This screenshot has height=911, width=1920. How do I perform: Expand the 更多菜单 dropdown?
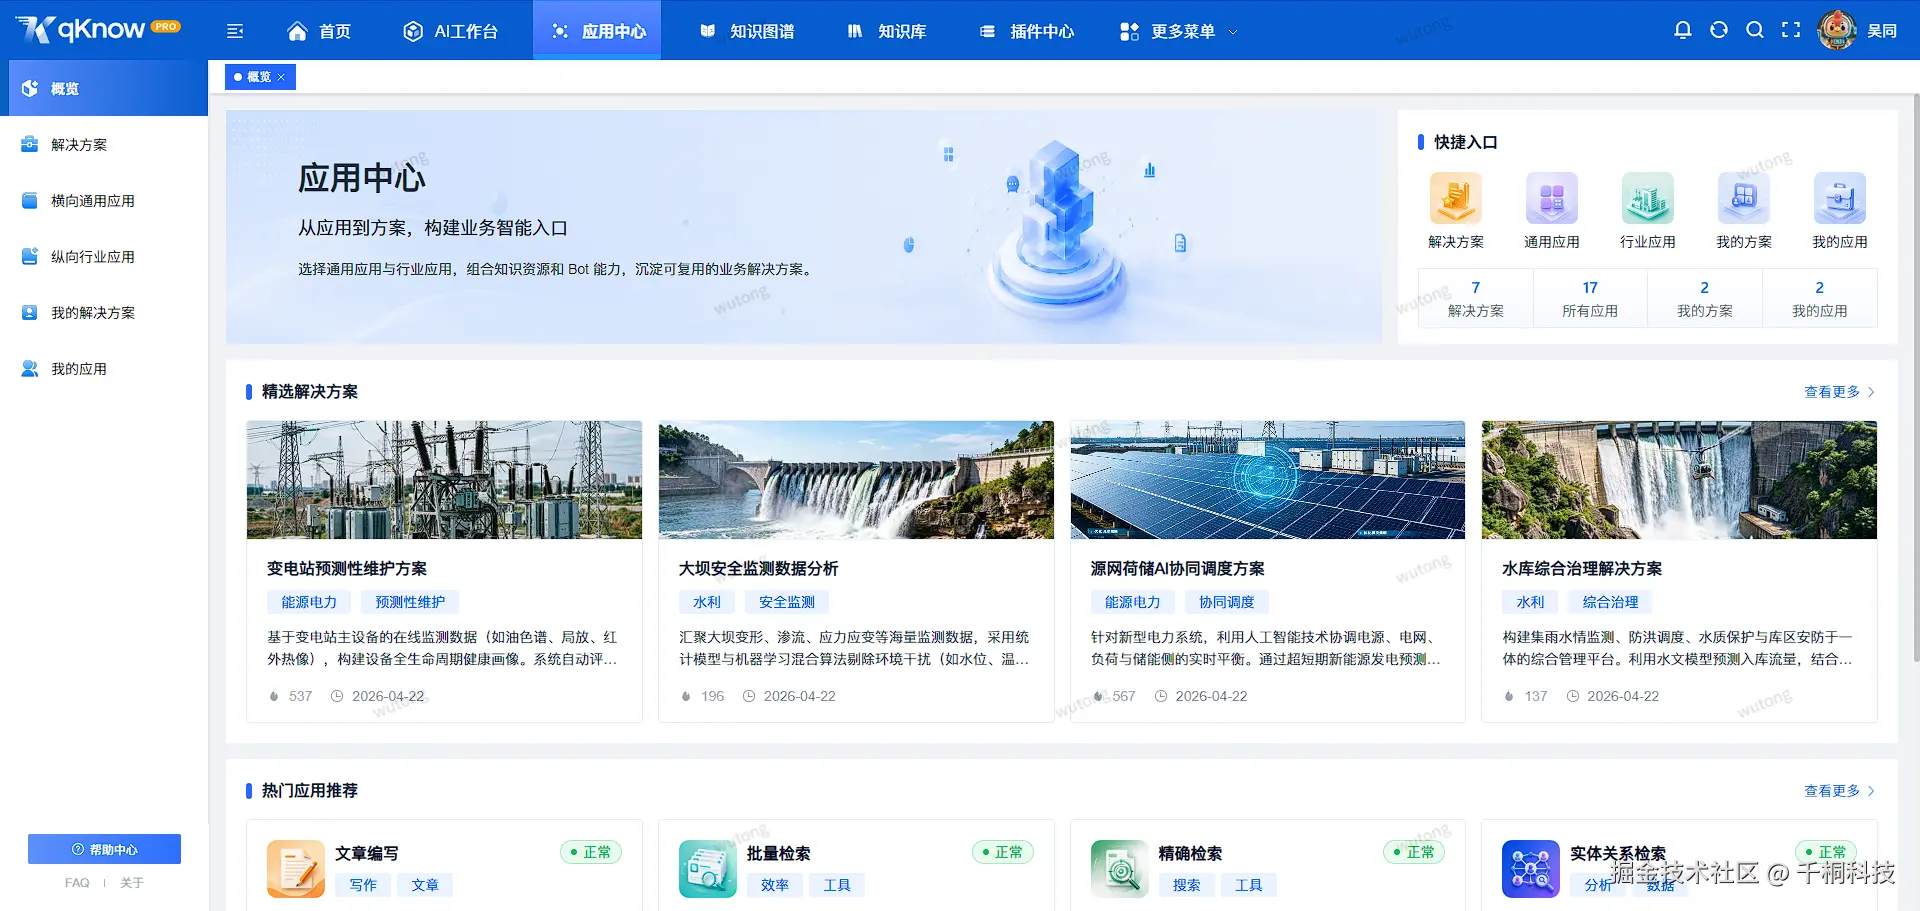[x=1179, y=31]
